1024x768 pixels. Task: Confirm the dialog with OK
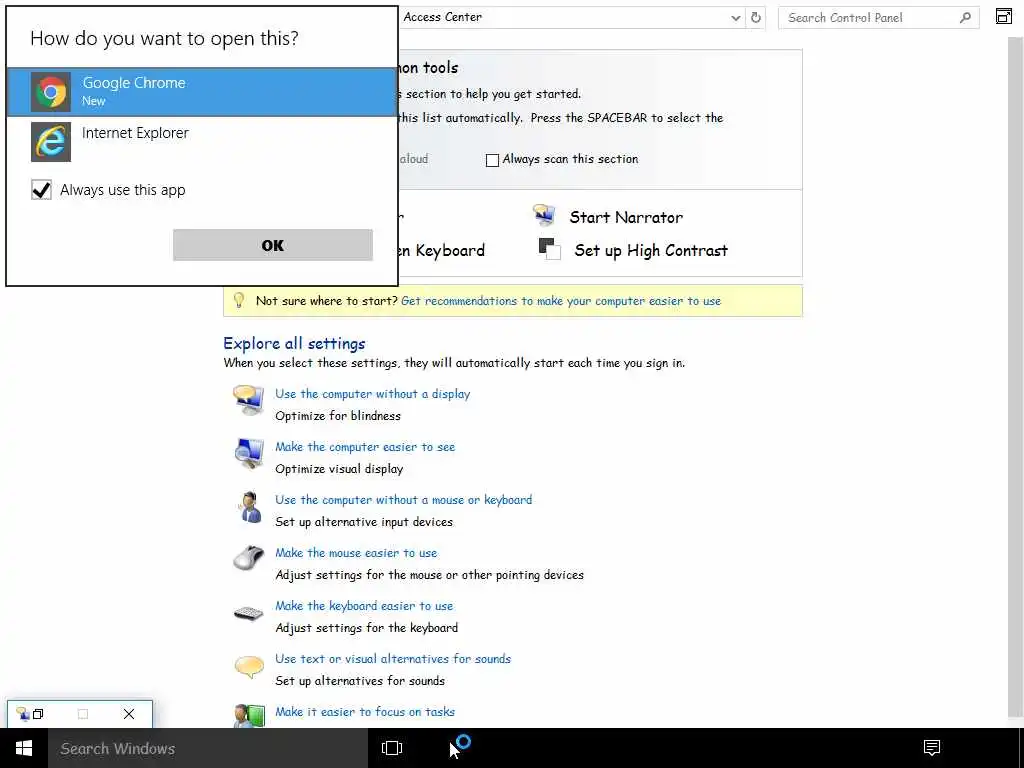[x=272, y=245]
